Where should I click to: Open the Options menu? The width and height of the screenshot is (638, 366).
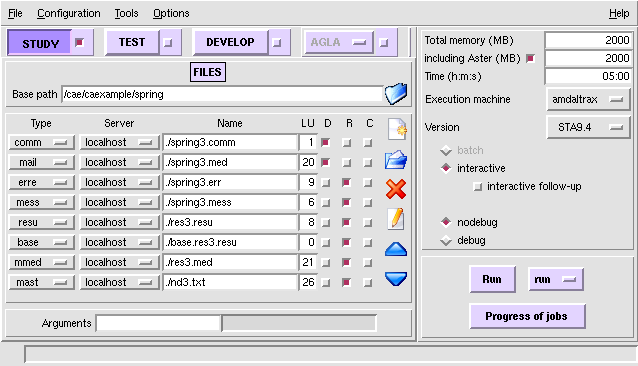(171, 13)
